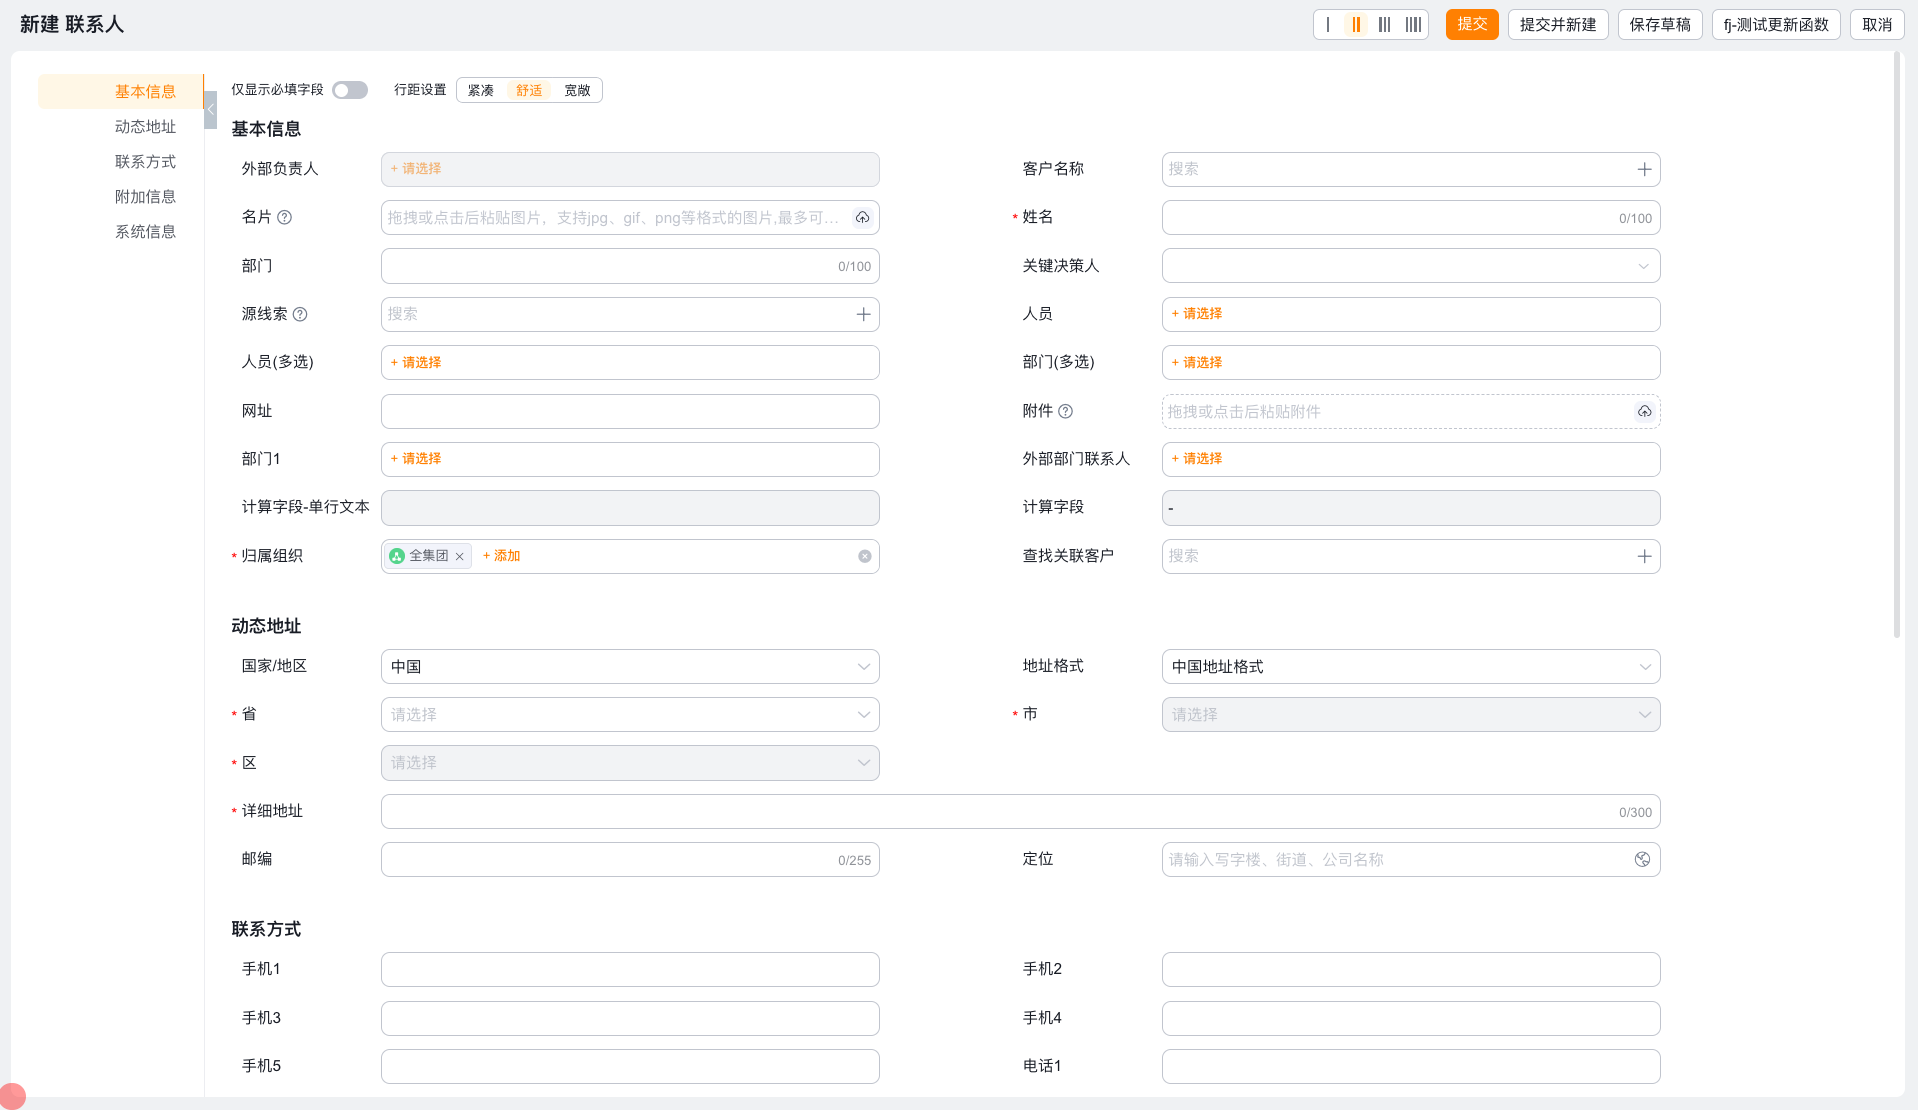
Task: Open the 关键决策人 dropdown
Action: point(1411,266)
